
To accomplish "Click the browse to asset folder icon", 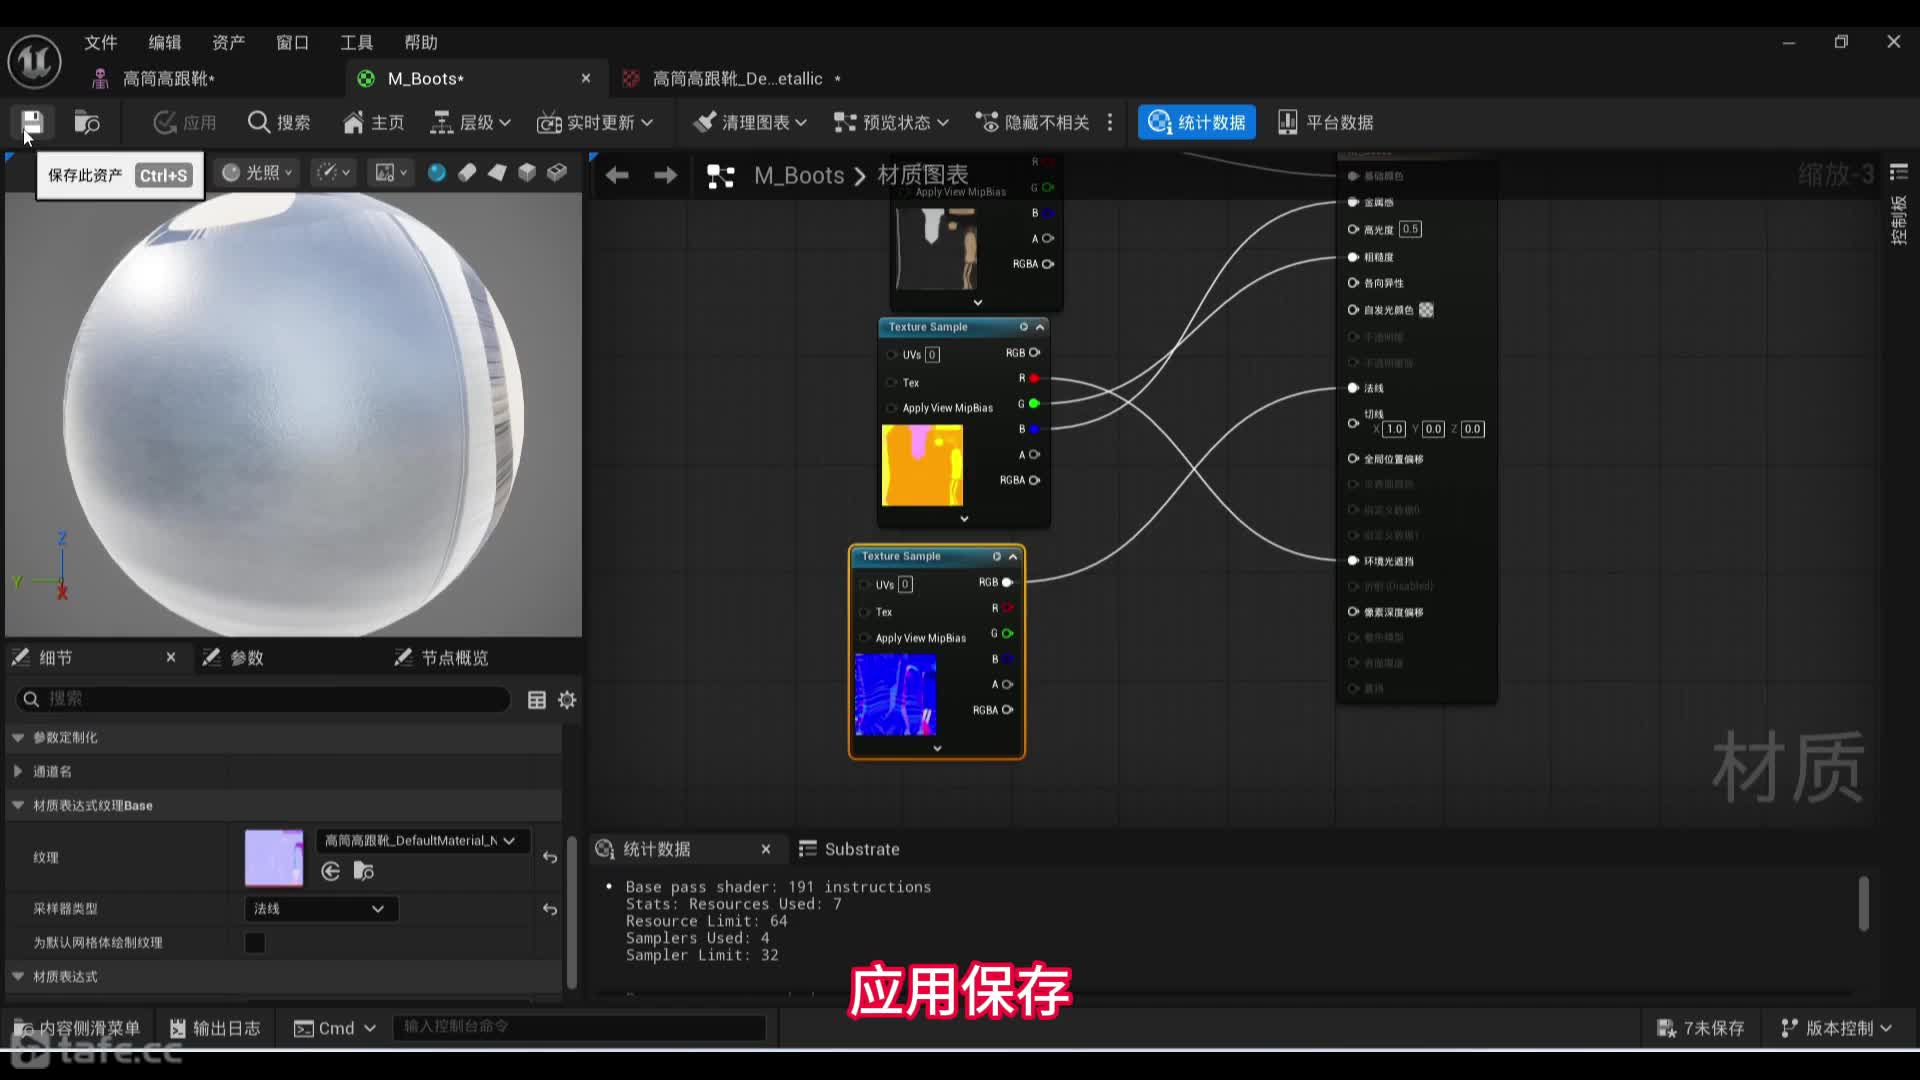I will point(87,122).
